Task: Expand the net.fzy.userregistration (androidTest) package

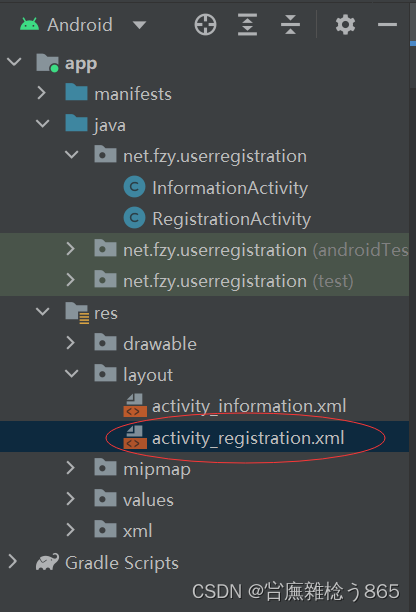Action: tap(71, 249)
